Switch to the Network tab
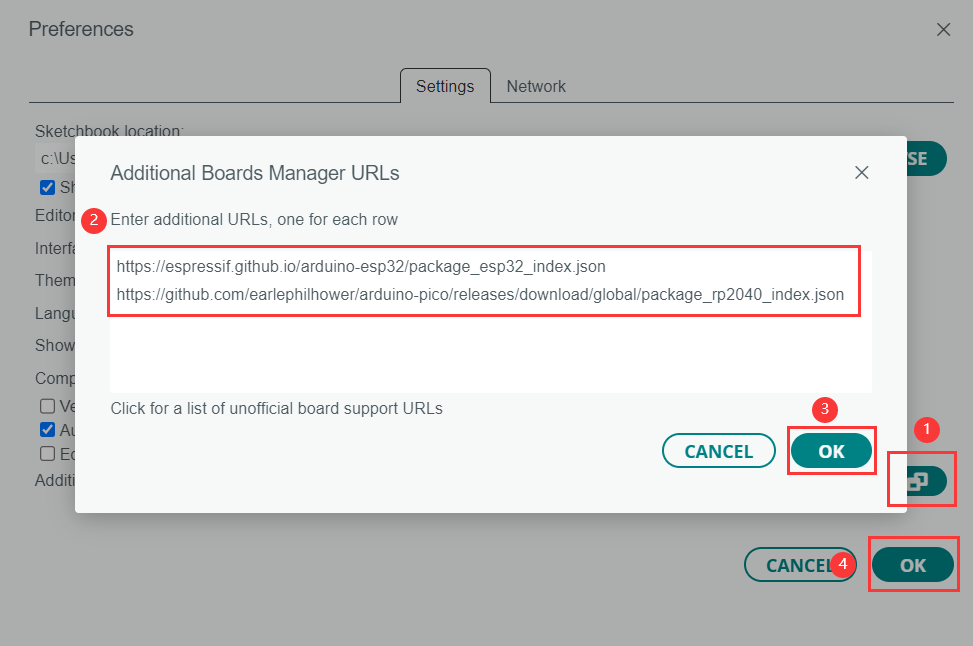This screenshot has width=973, height=646. point(536,86)
